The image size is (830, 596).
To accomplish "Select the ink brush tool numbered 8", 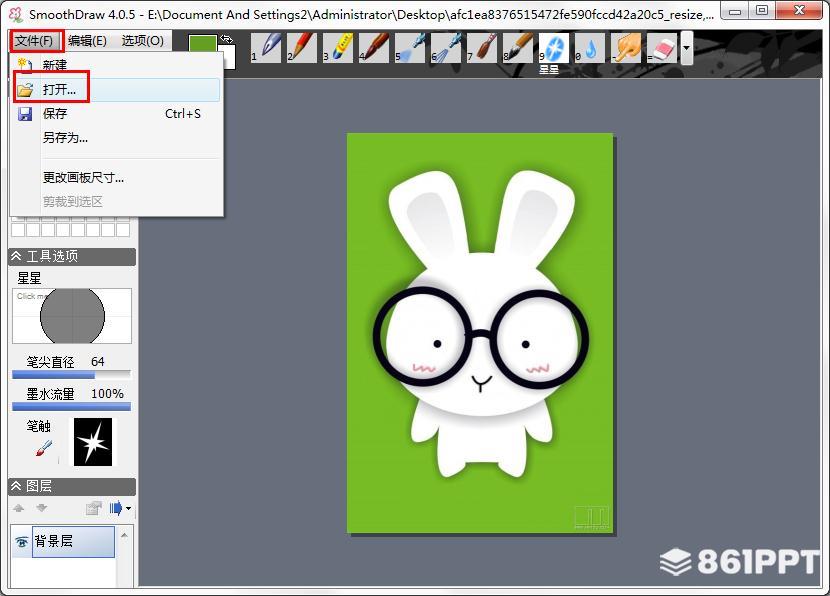I will click(518, 48).
